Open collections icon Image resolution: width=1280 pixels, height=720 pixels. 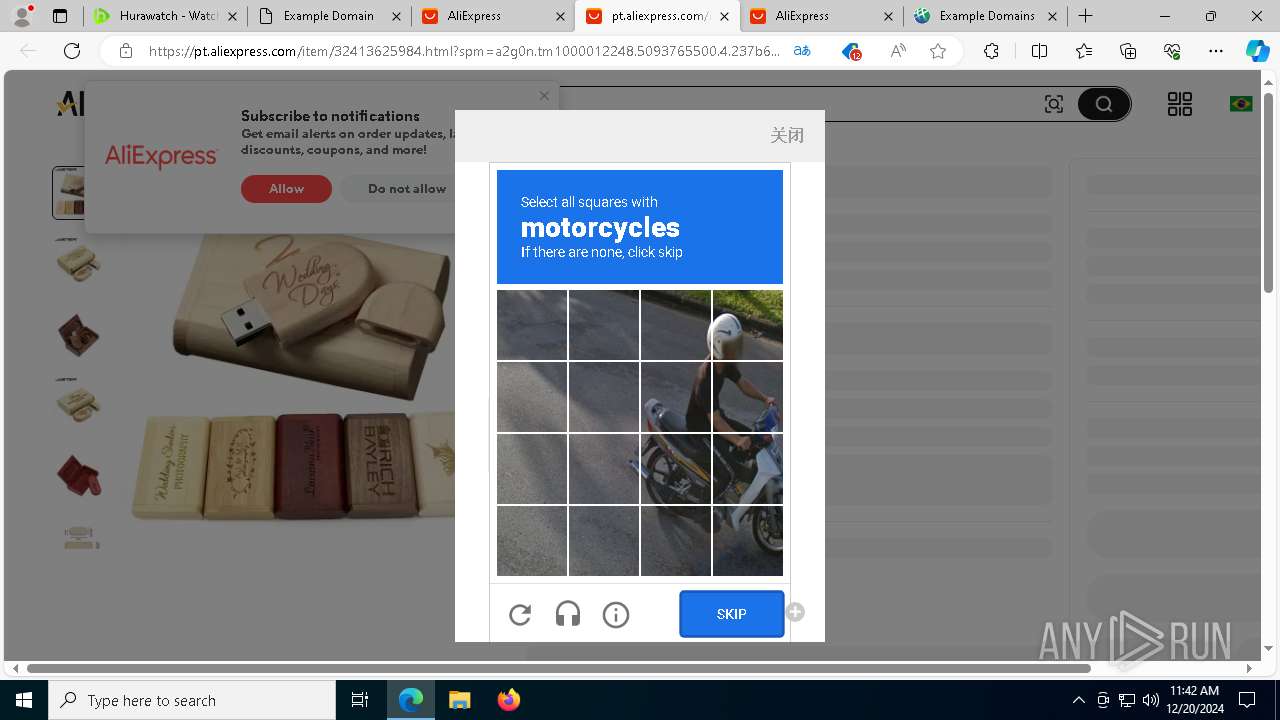pyautogui.click(x=1128, y=51)
